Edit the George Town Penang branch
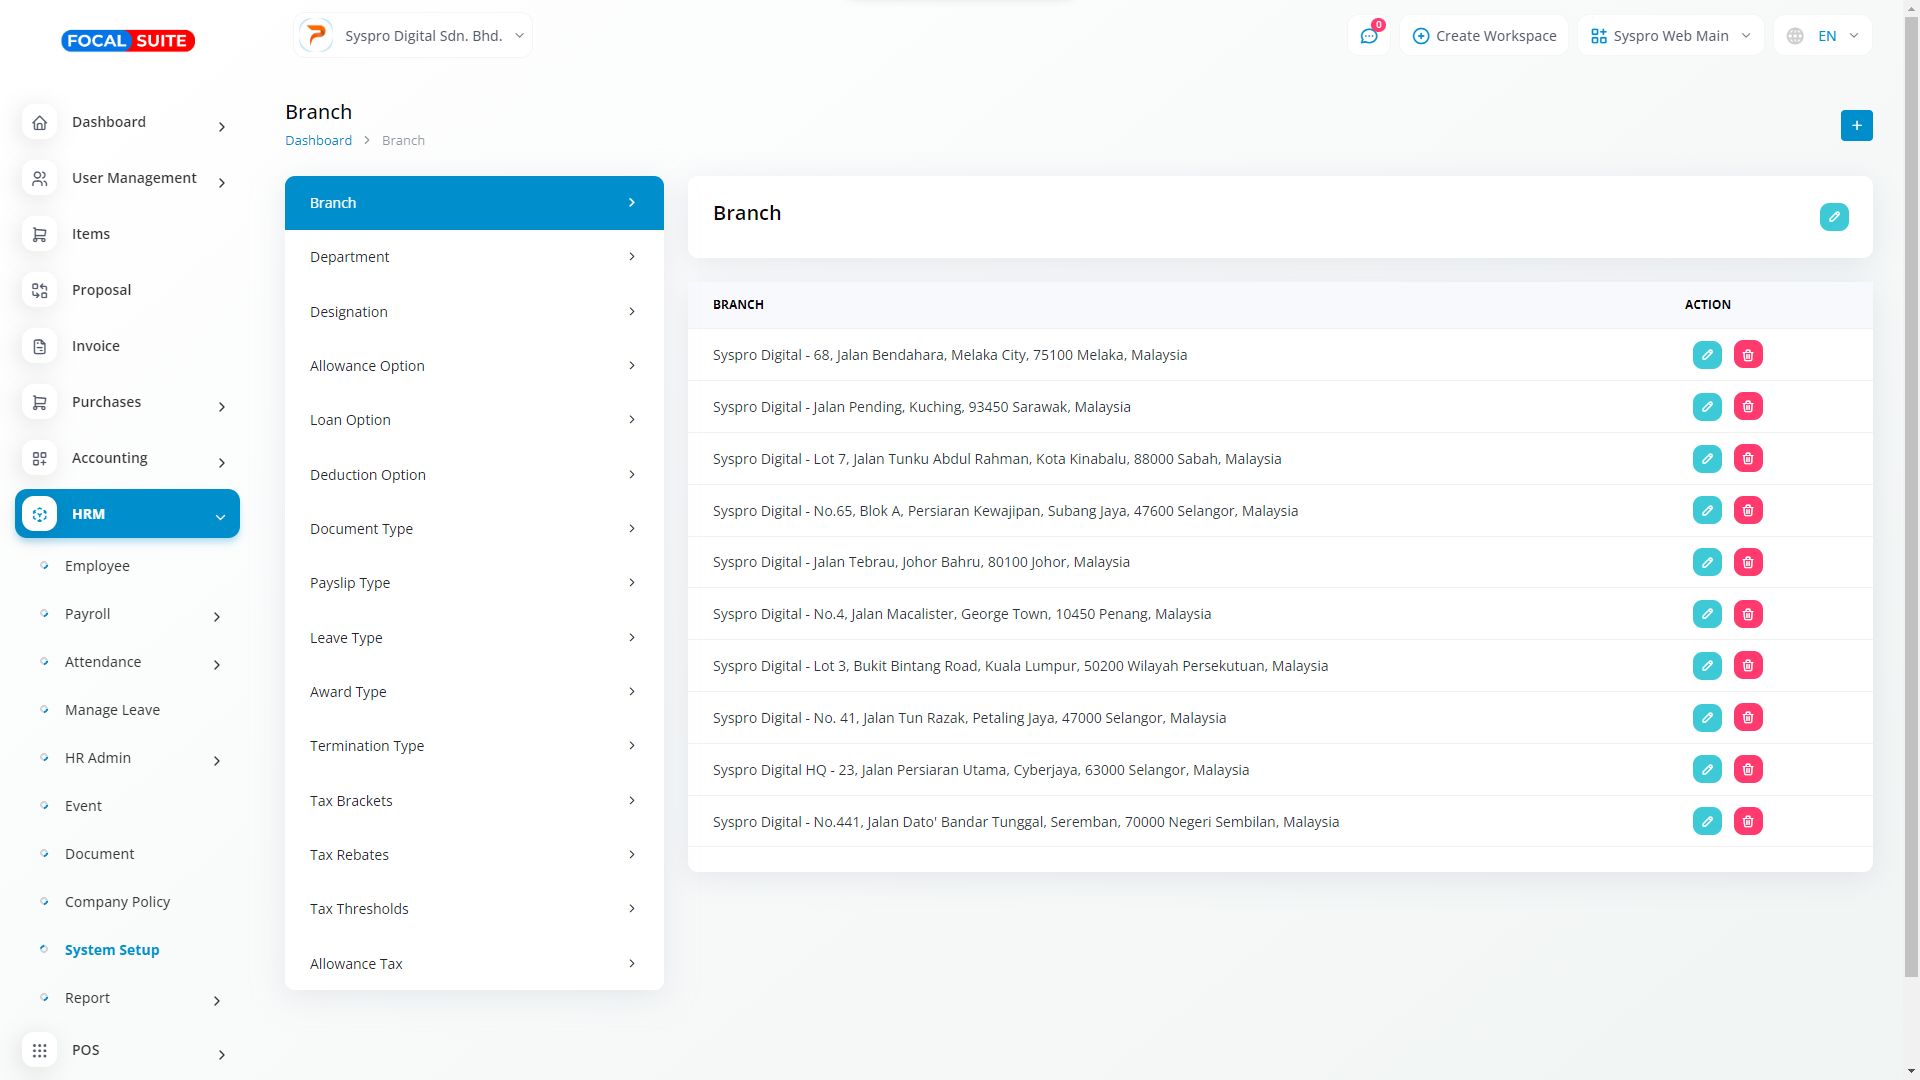 (1706, 614)
